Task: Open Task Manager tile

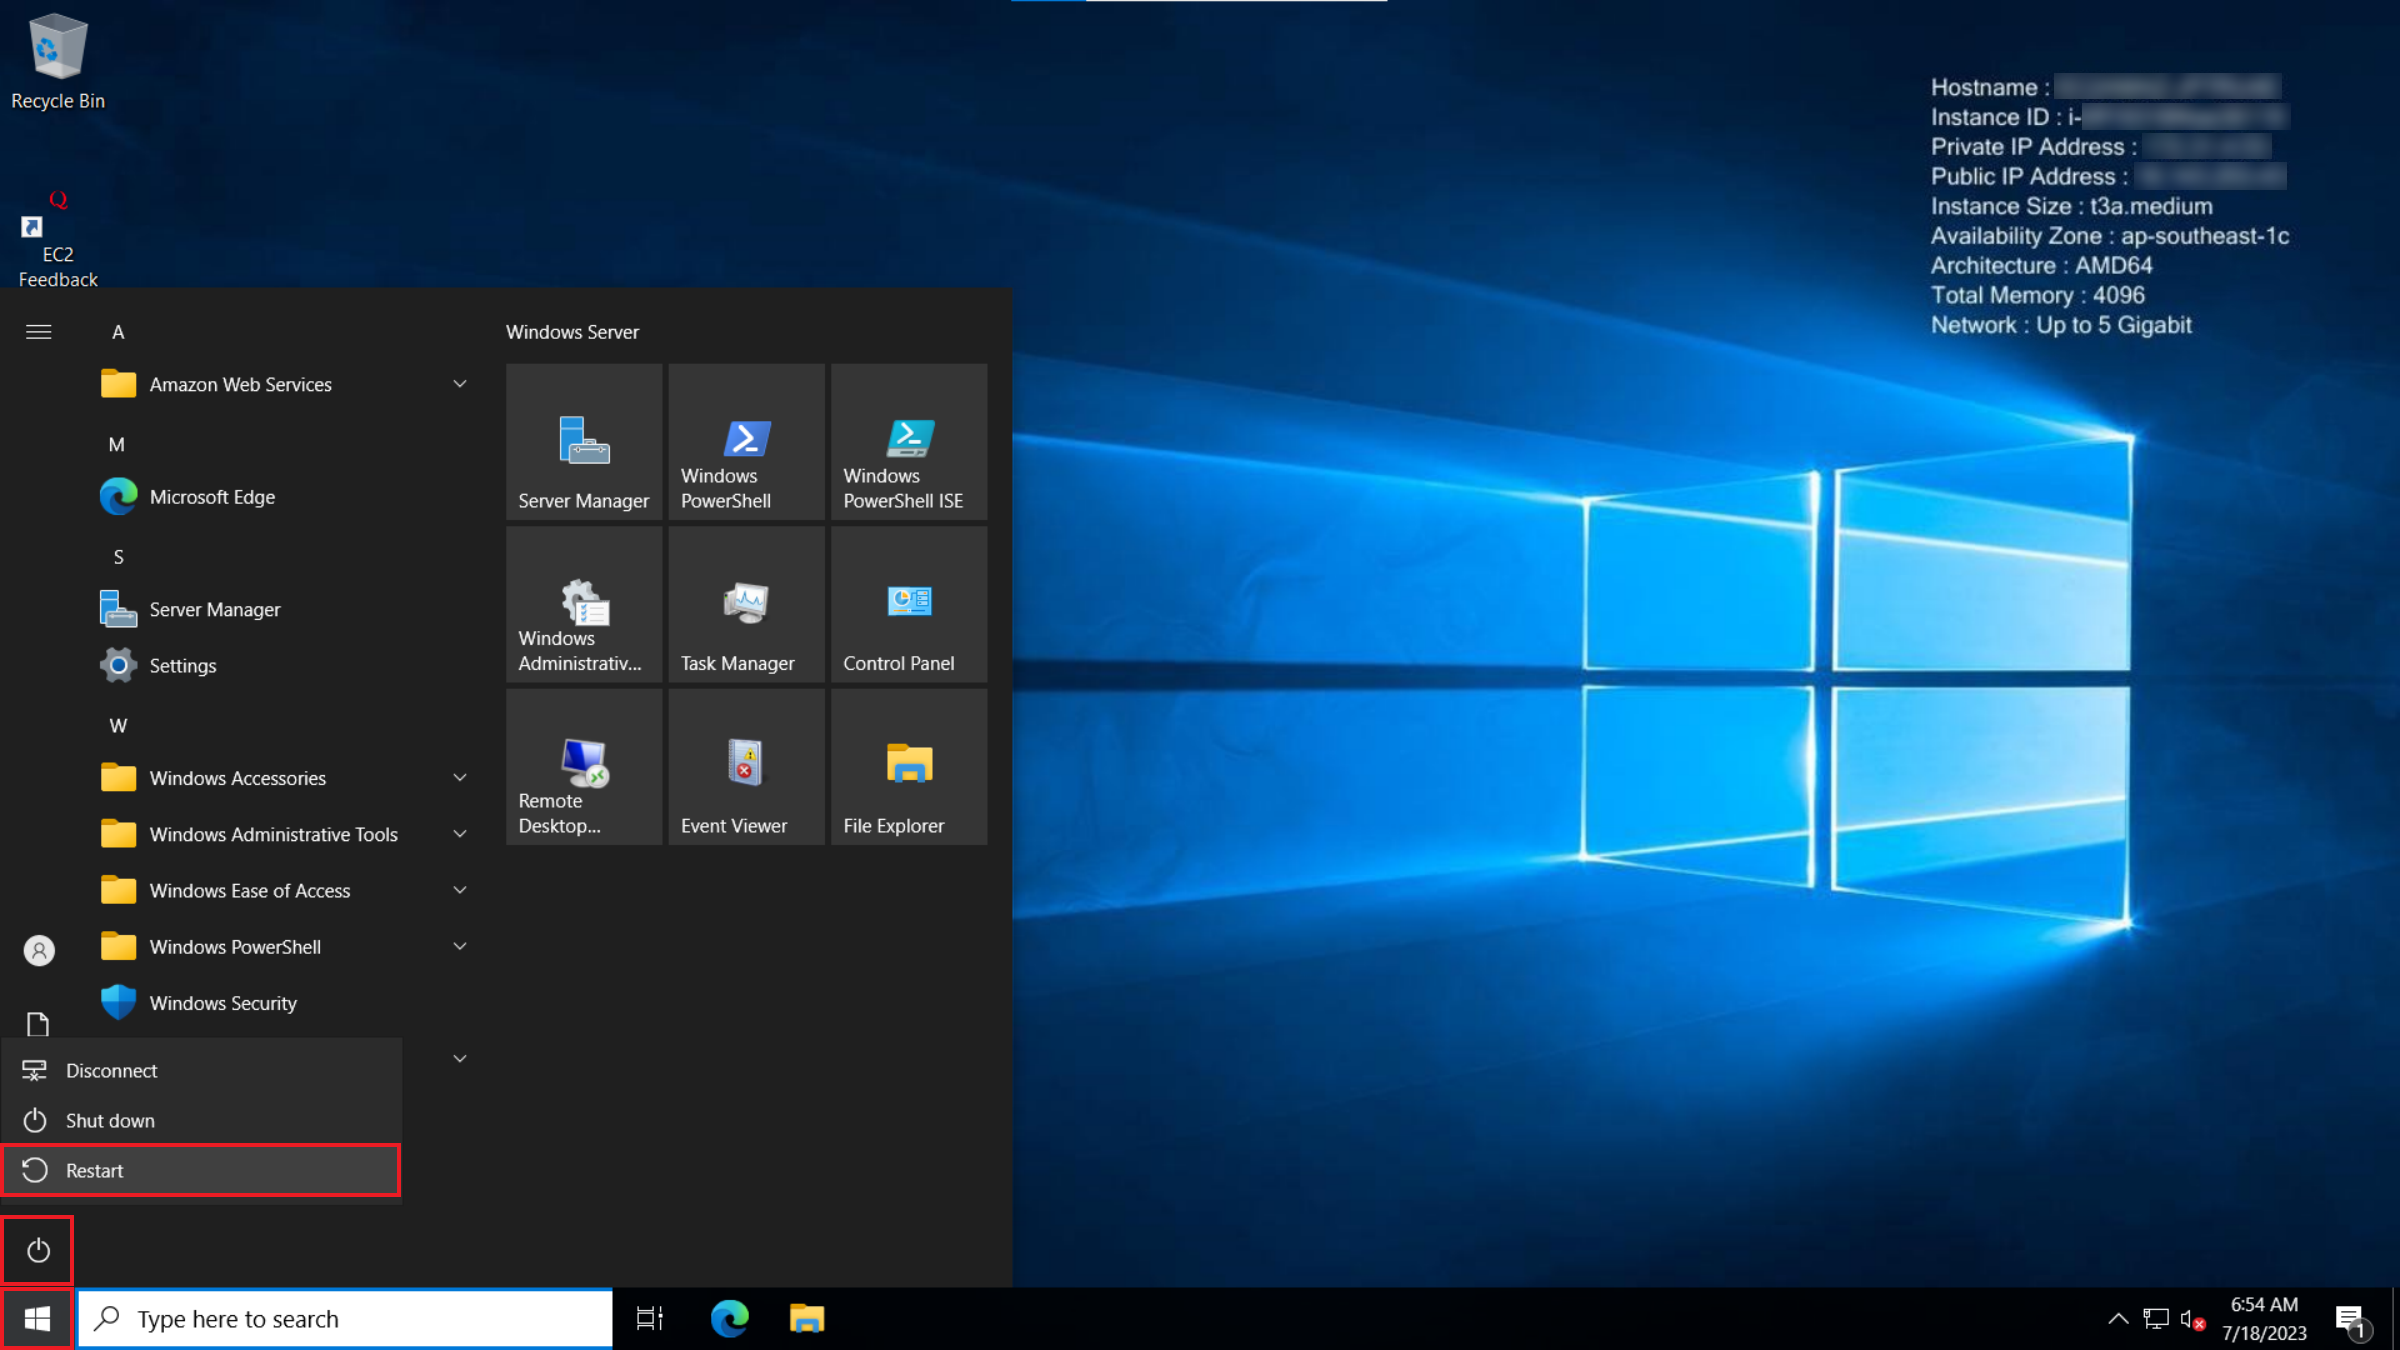Action: click(746, 604)
